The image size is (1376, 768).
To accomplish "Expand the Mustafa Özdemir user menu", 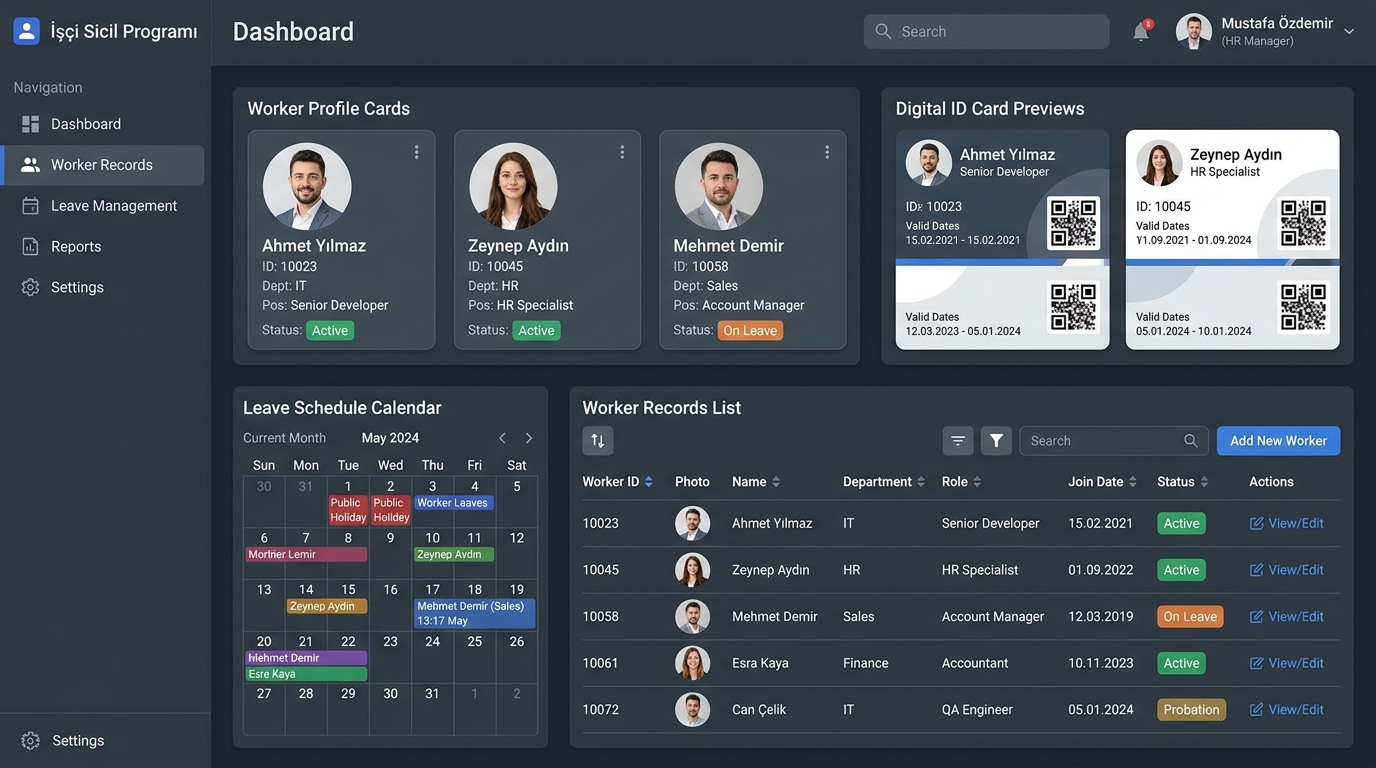I will click(x=1349, y=32).
